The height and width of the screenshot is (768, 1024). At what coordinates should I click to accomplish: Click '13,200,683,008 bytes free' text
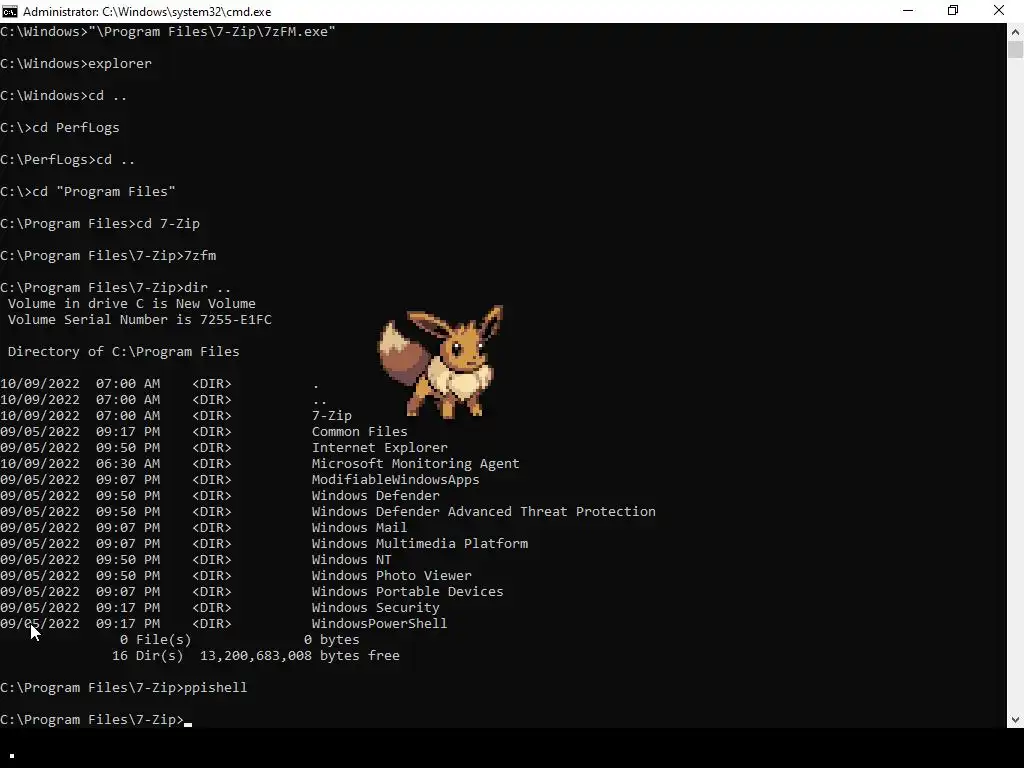click(x=300, y=656)
